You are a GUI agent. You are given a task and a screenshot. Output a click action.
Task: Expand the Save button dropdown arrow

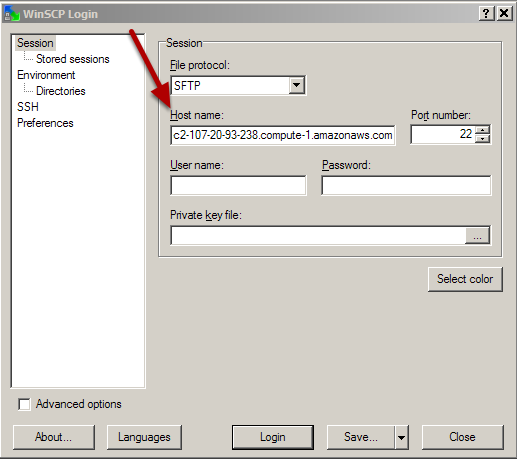coord(402,437)
